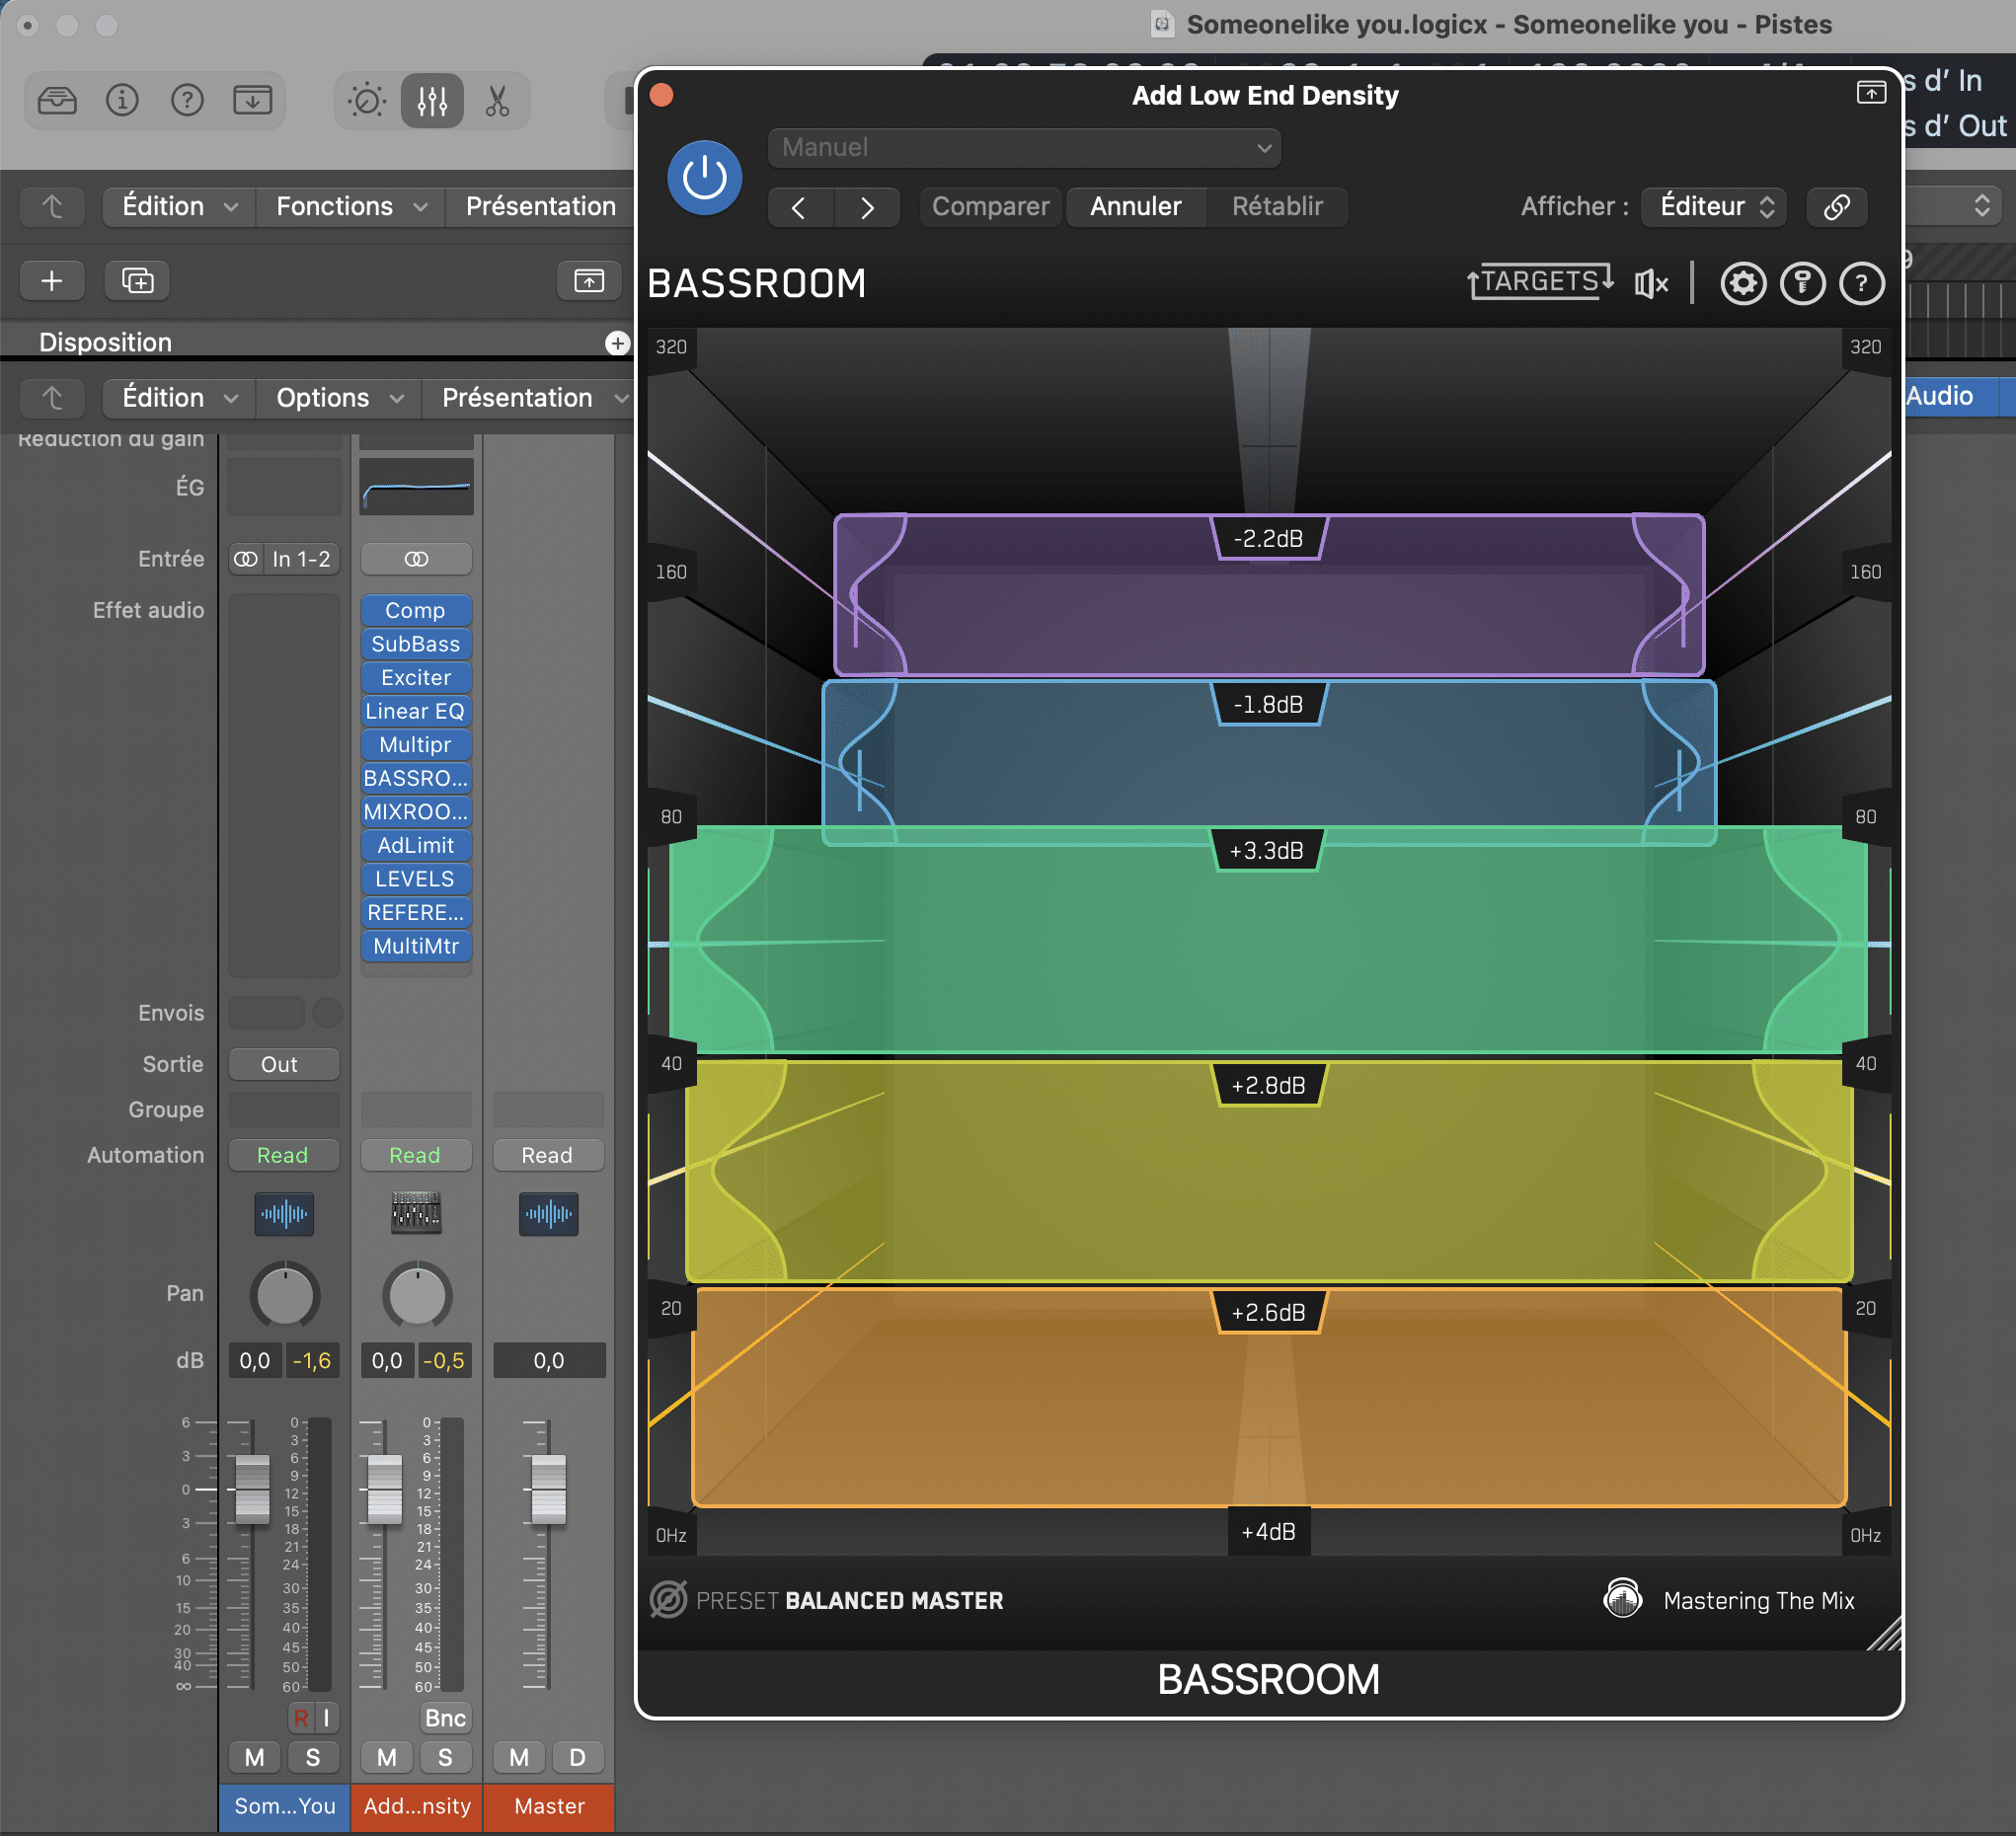2016x1836 pixels.
Task: Click the tracks area up-arrow back button
Action: (x=52, y=207)
